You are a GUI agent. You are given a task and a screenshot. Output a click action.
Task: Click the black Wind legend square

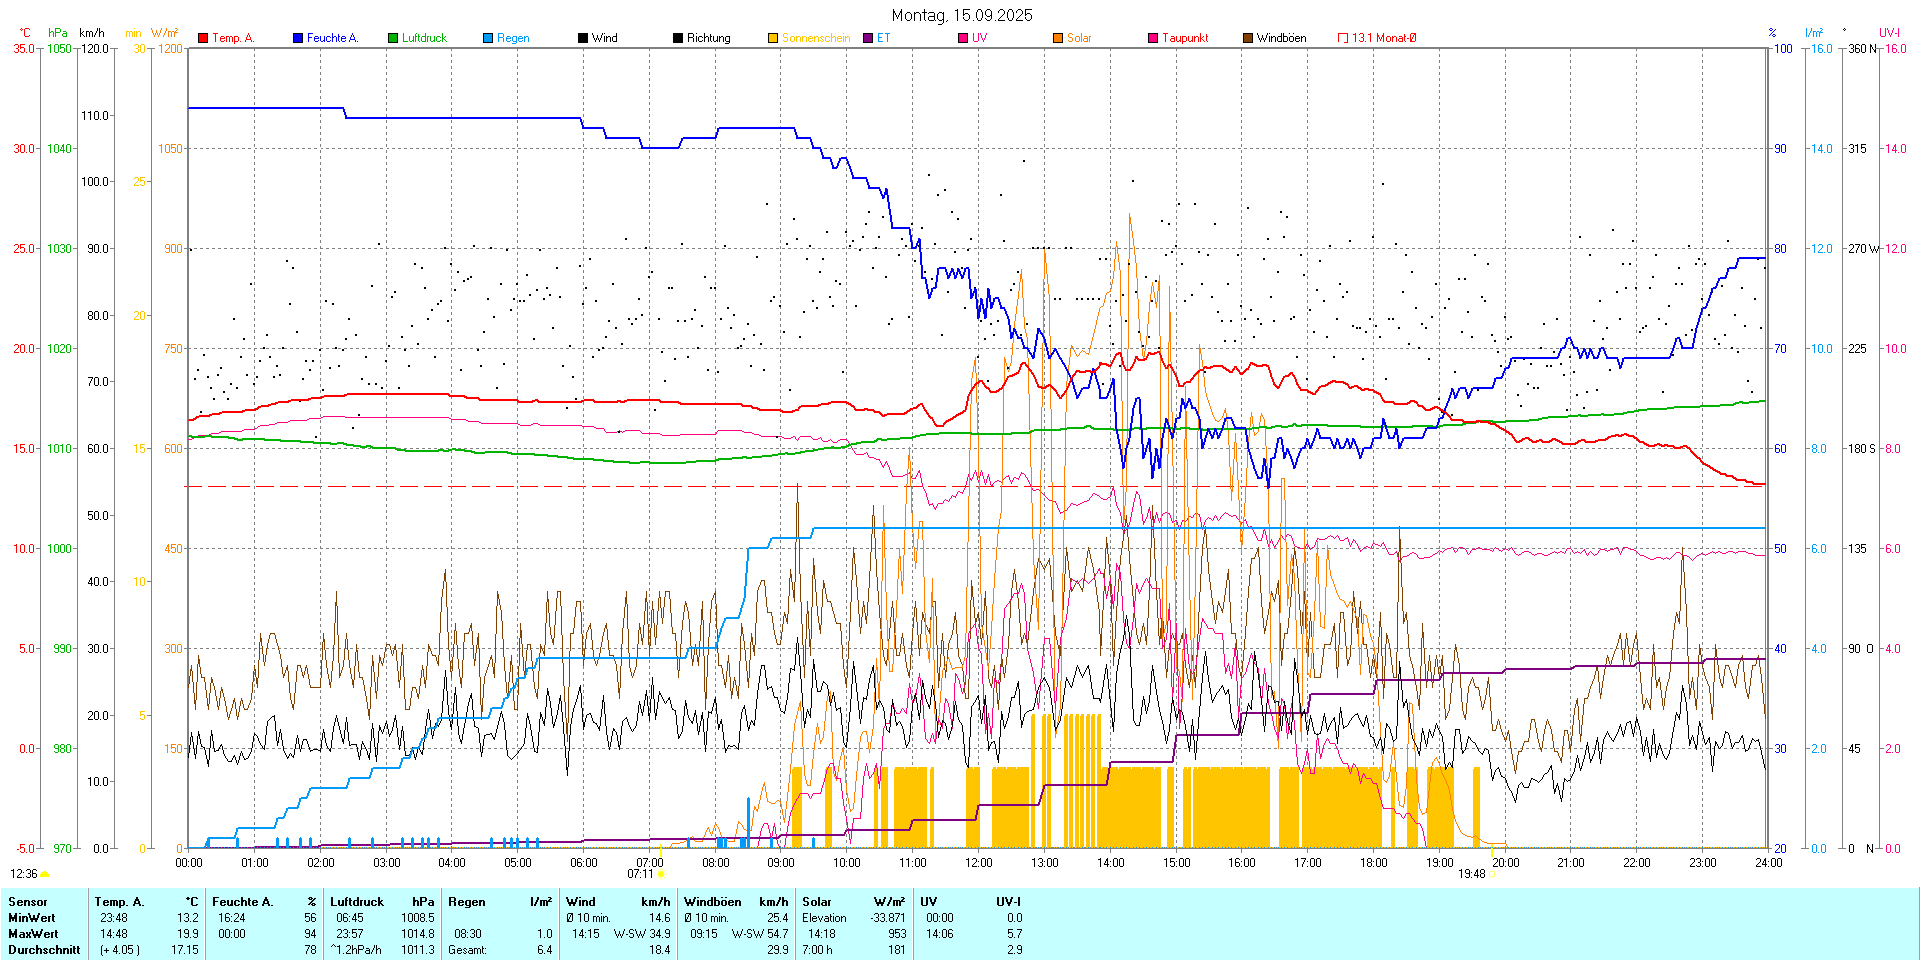[x=583, y=38]
